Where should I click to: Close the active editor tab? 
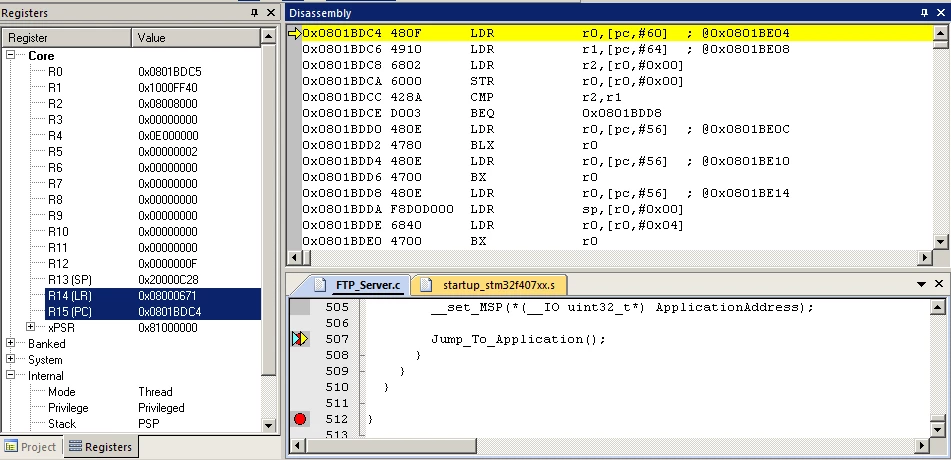939,284
